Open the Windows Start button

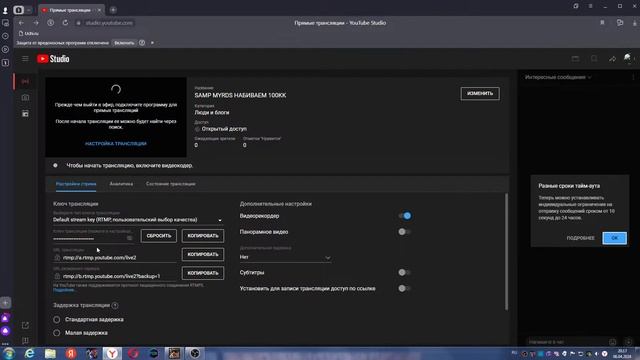pos(9,353)
